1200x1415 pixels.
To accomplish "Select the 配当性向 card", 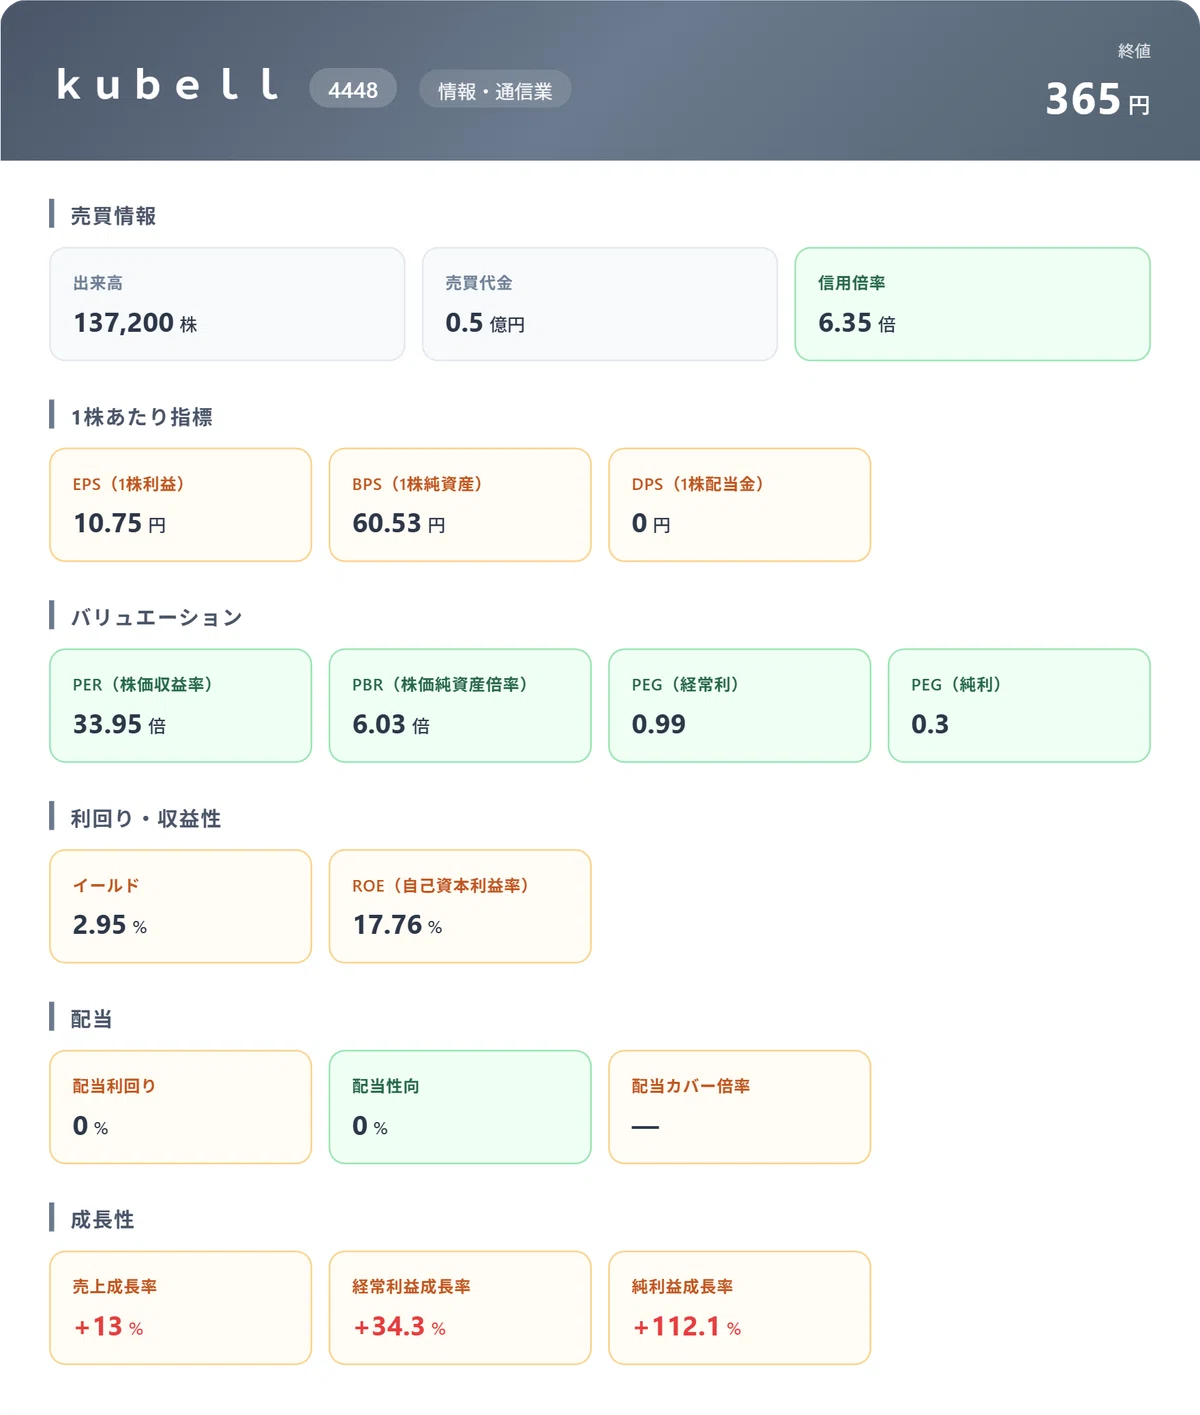I will (x=460, y=1107).
